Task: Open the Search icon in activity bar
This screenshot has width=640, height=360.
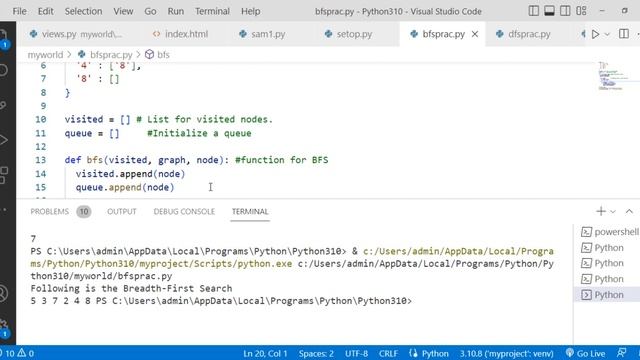Action: pos(4,70)
